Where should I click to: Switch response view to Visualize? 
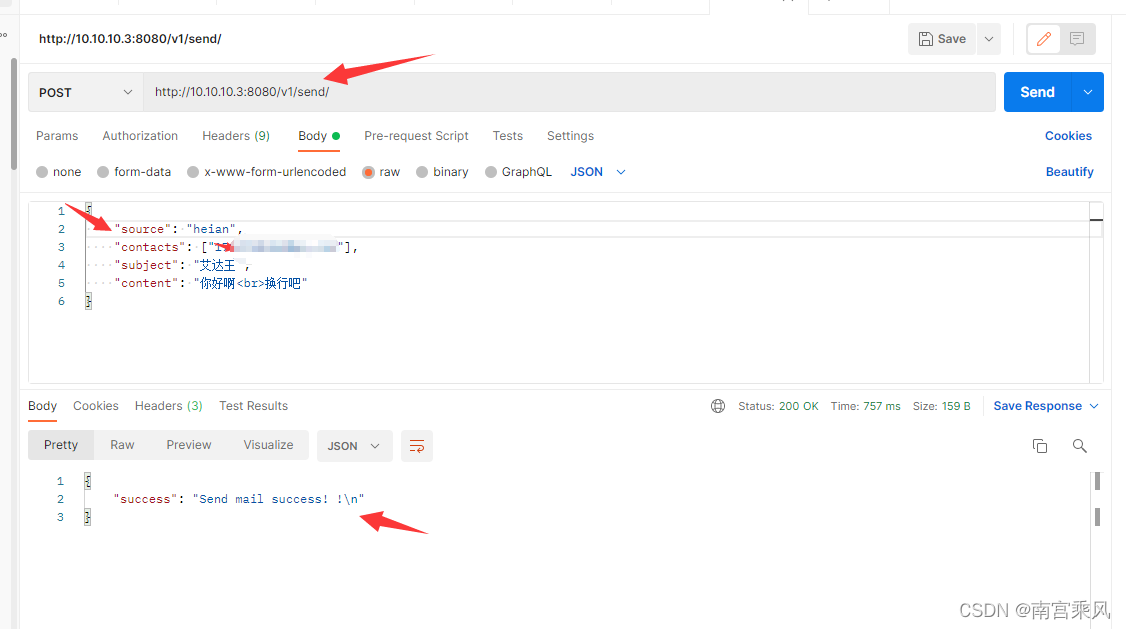(x=269, y=445)
